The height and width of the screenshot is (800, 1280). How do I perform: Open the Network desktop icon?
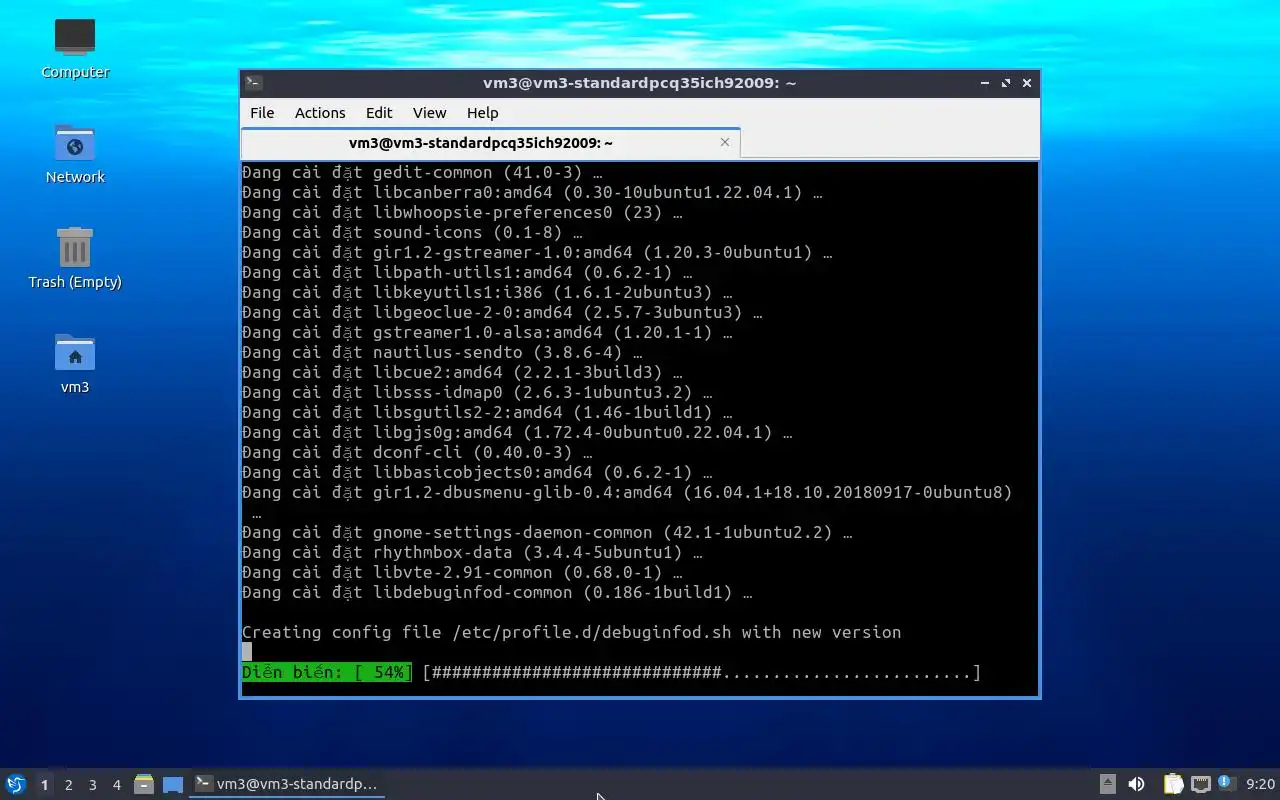point(75,153)
